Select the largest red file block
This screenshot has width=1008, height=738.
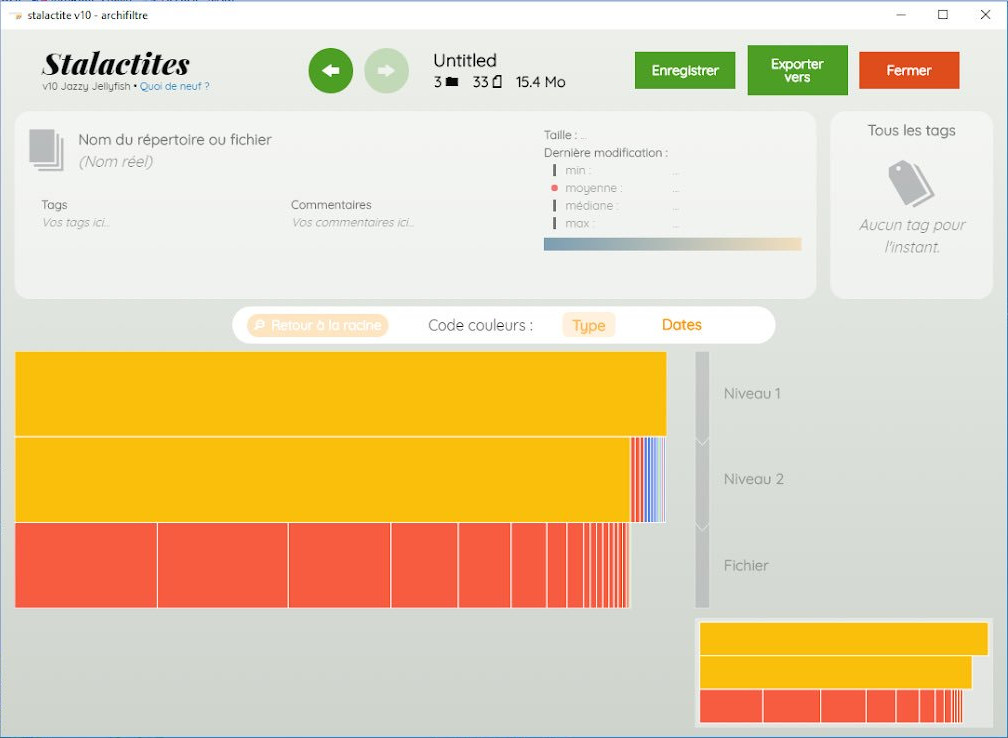86,565
